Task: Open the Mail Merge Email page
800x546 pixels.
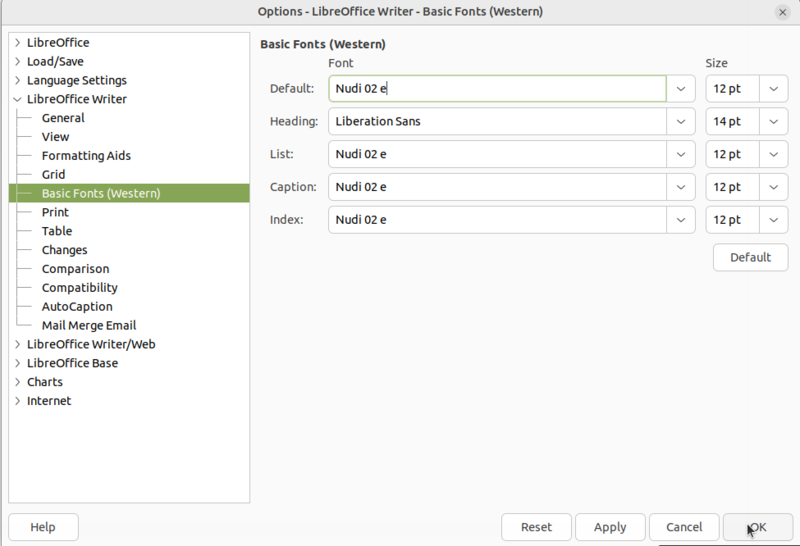Action: 89,326
